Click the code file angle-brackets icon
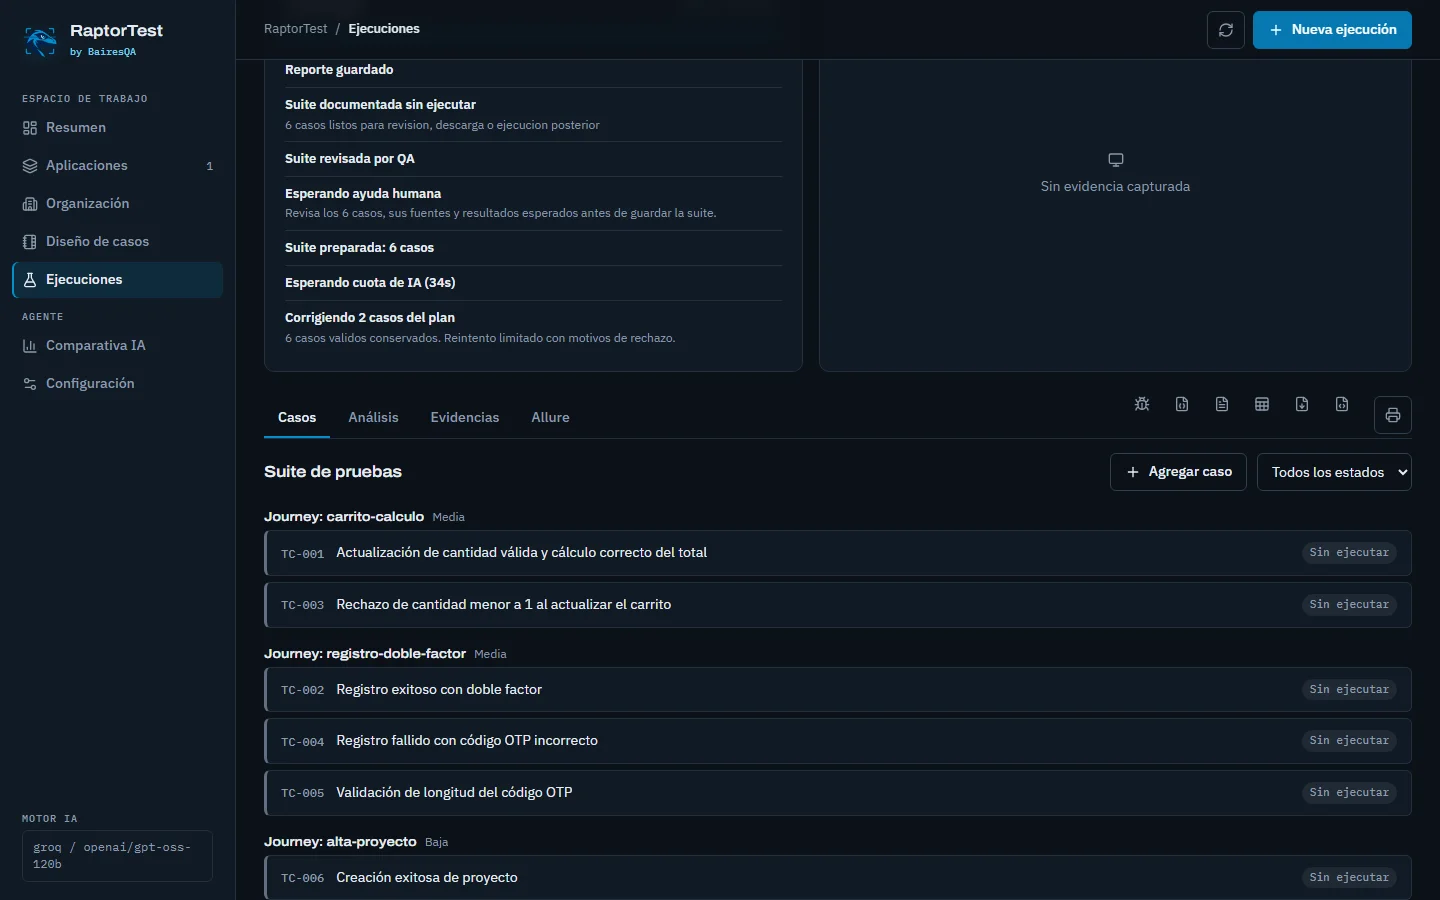Image resolution: width=1440 pixels, height=900 pixels. pos(1342,404)
